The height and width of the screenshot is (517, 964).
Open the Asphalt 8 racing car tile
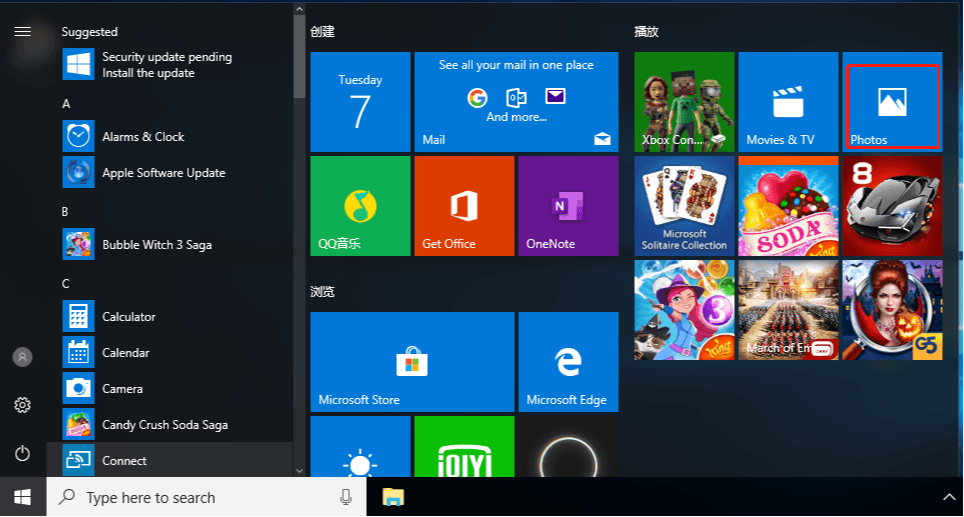[x=892, y=206]
